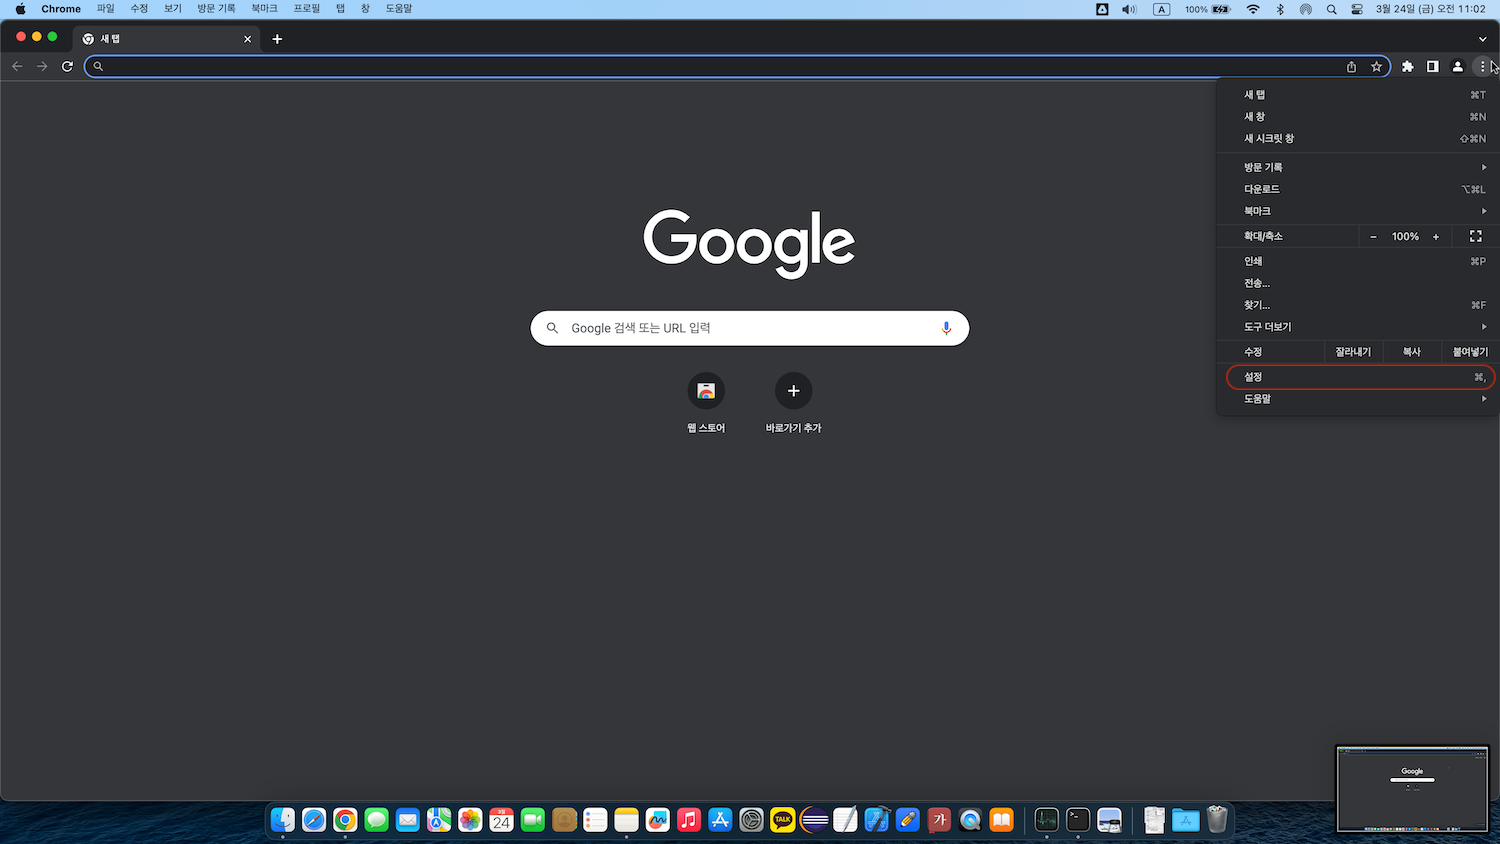Viewport: 1500px width, 844px height.
Task: Click 복사 in edit row
Action: (x=1411, y=352)
